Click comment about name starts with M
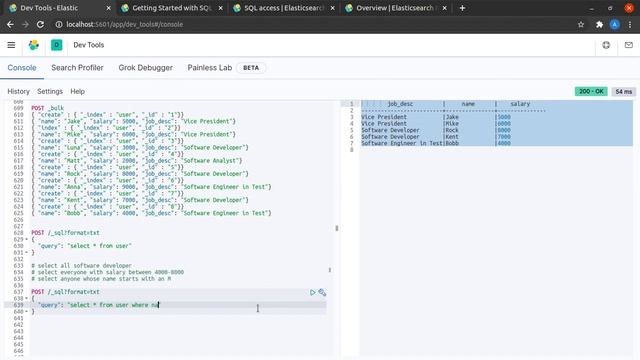The width and height of the screenshot is (640, 360). 101,279
